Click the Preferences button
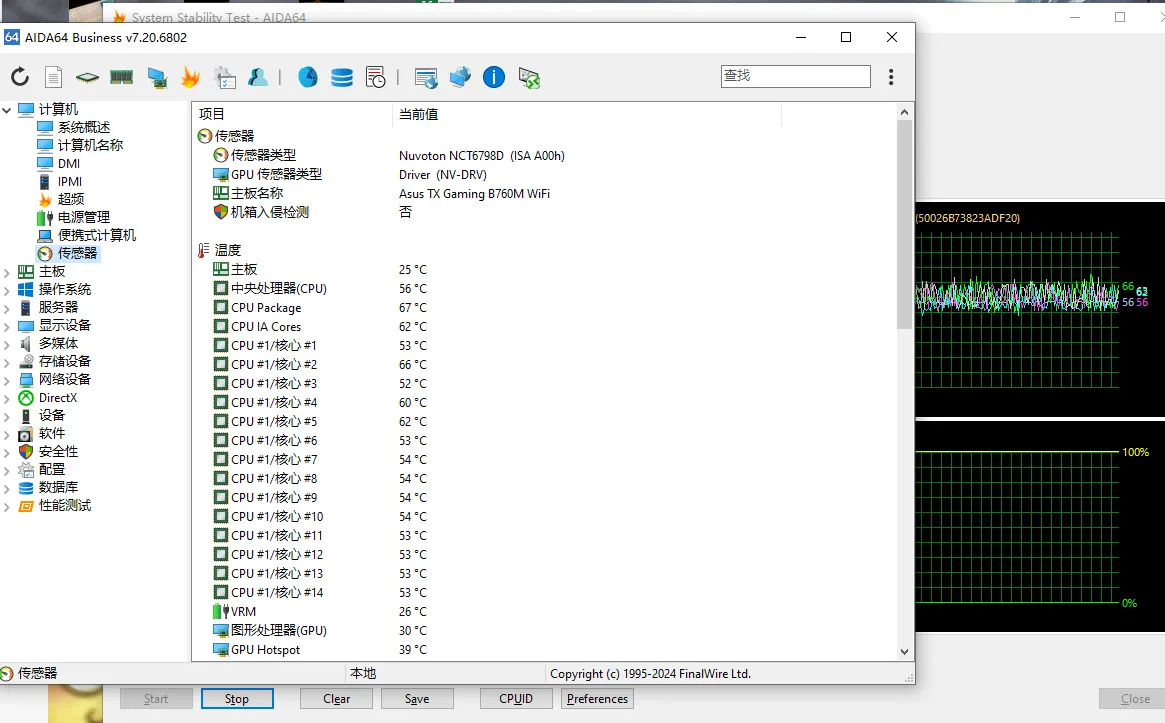This screenshot has height=723, width=1165. pyautogui.click(x=597, y=698)
